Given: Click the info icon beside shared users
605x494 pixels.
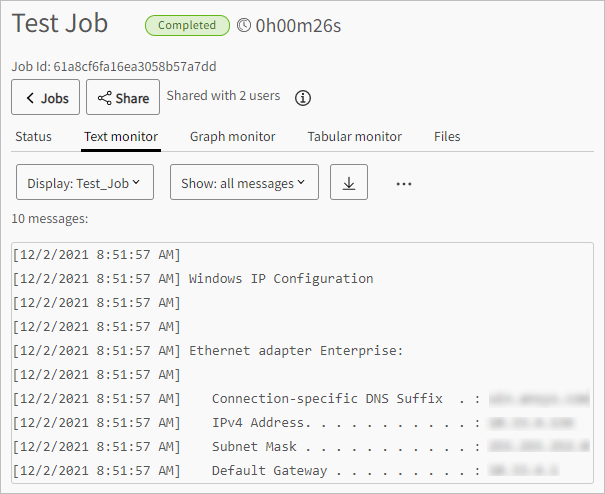Looking at the screenshot, I should click(x=303, y=98).
